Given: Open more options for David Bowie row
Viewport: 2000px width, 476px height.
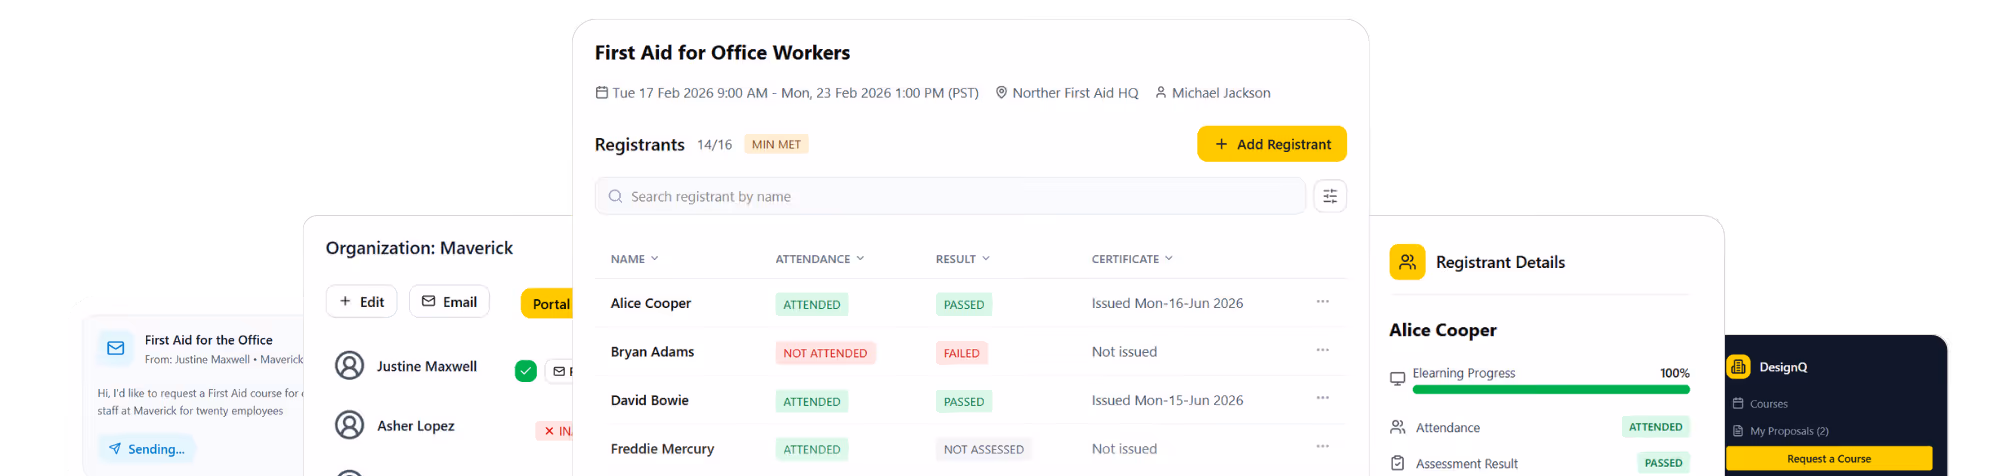Looking at the screenshot, I should coord(1322,398).
